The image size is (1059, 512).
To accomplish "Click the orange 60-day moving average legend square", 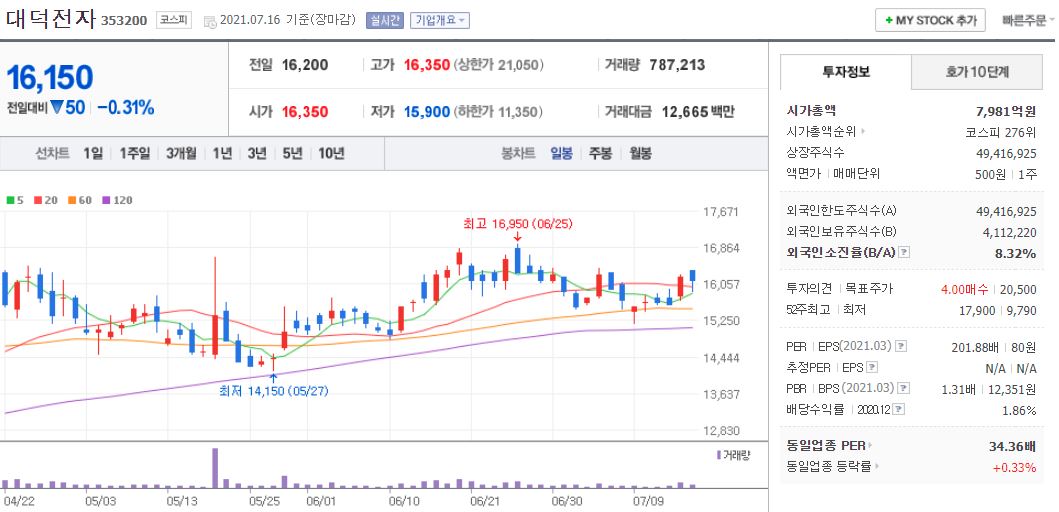I will (x=70, y=200).
